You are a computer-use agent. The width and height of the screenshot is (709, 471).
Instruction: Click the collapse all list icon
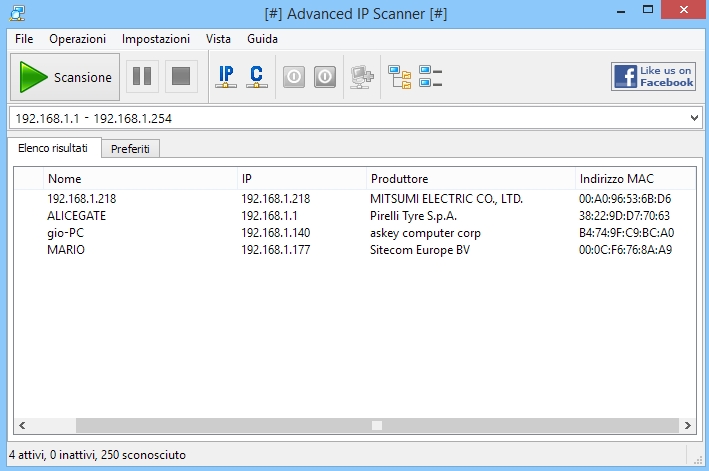coord(430,76)
